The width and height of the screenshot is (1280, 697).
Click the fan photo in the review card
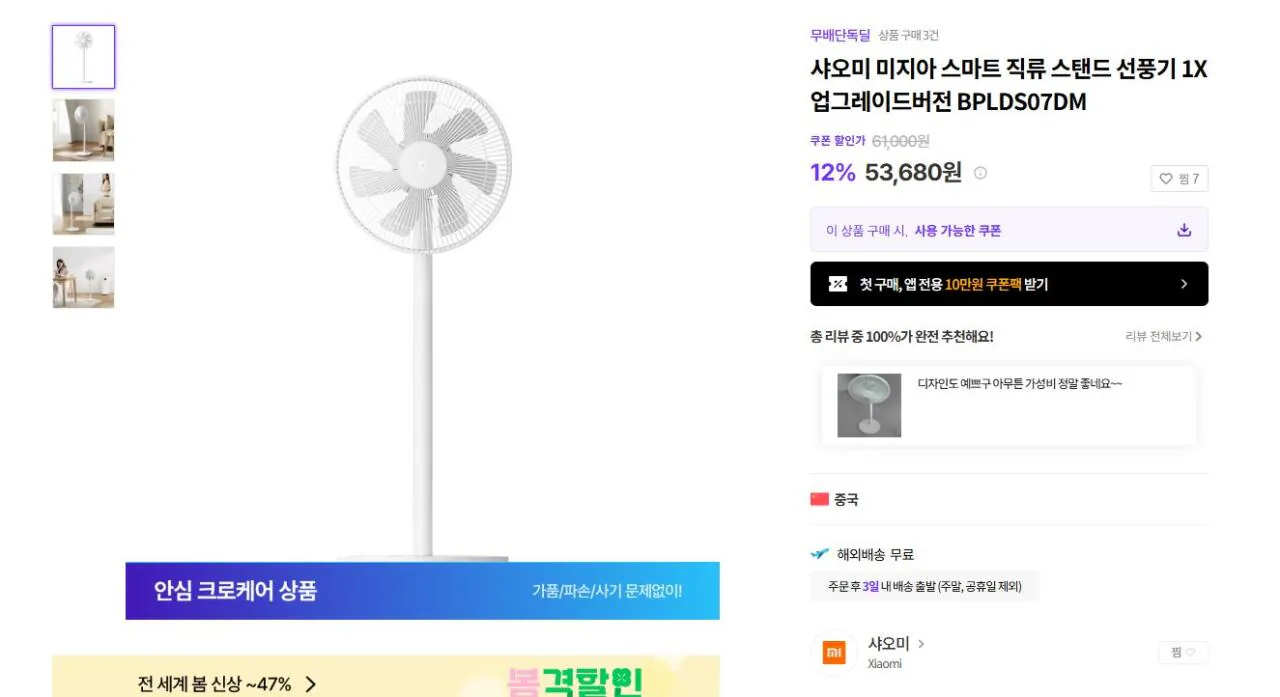[867, 404]
